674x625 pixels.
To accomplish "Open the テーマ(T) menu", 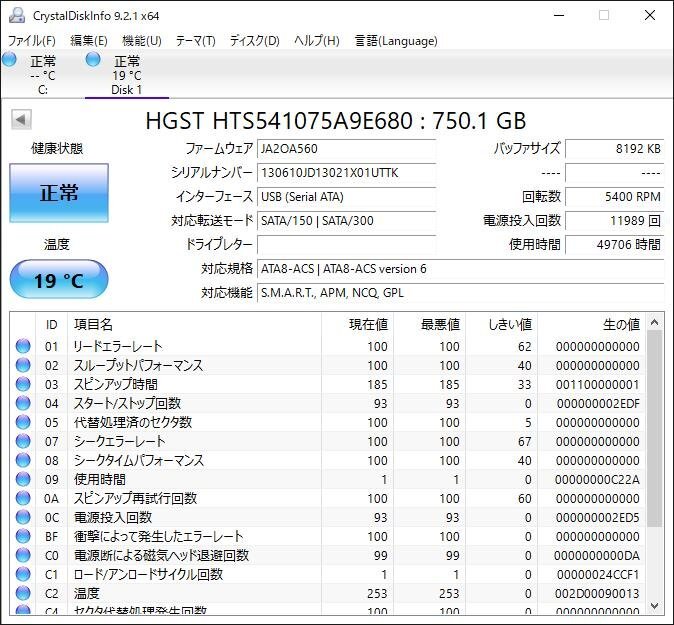I will point(195,41).
